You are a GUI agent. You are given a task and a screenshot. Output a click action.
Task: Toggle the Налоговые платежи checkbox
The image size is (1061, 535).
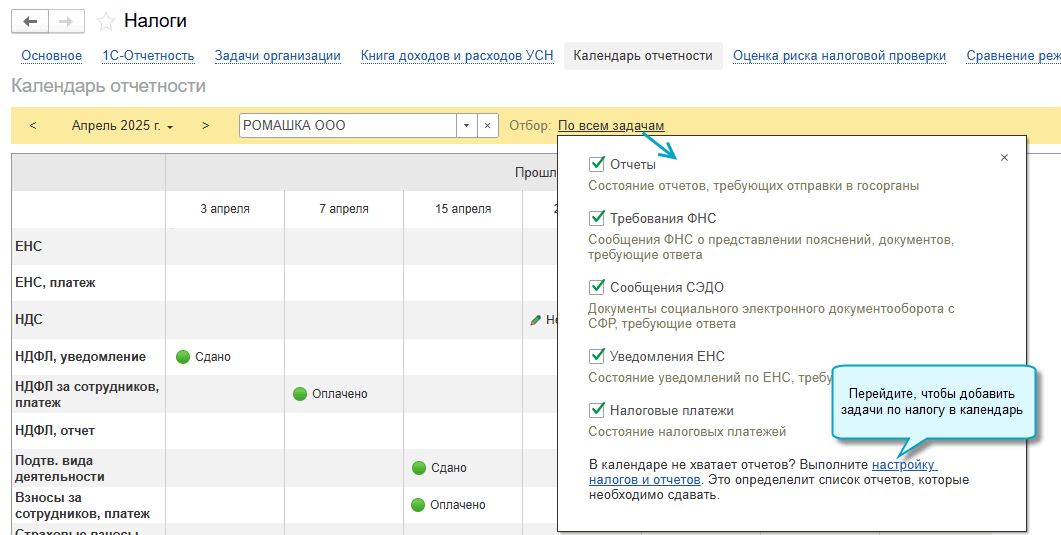tap(598, 410)
